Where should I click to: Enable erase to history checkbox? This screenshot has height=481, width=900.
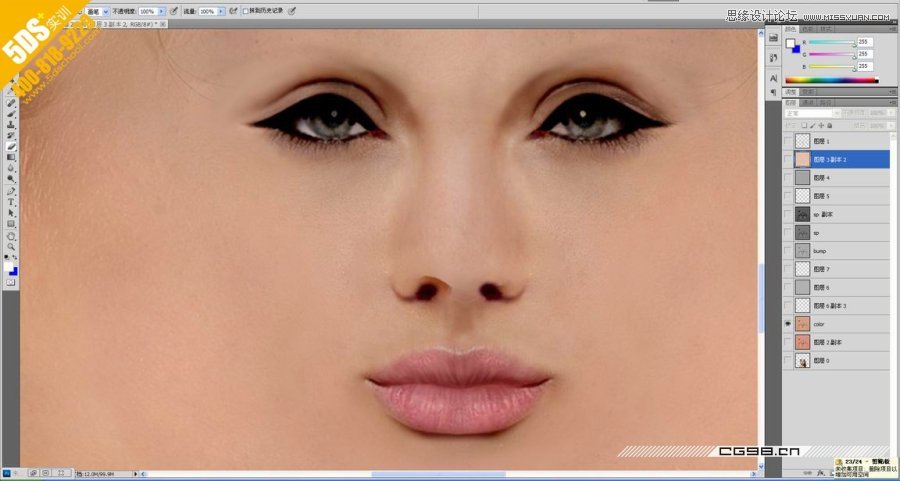246,11
